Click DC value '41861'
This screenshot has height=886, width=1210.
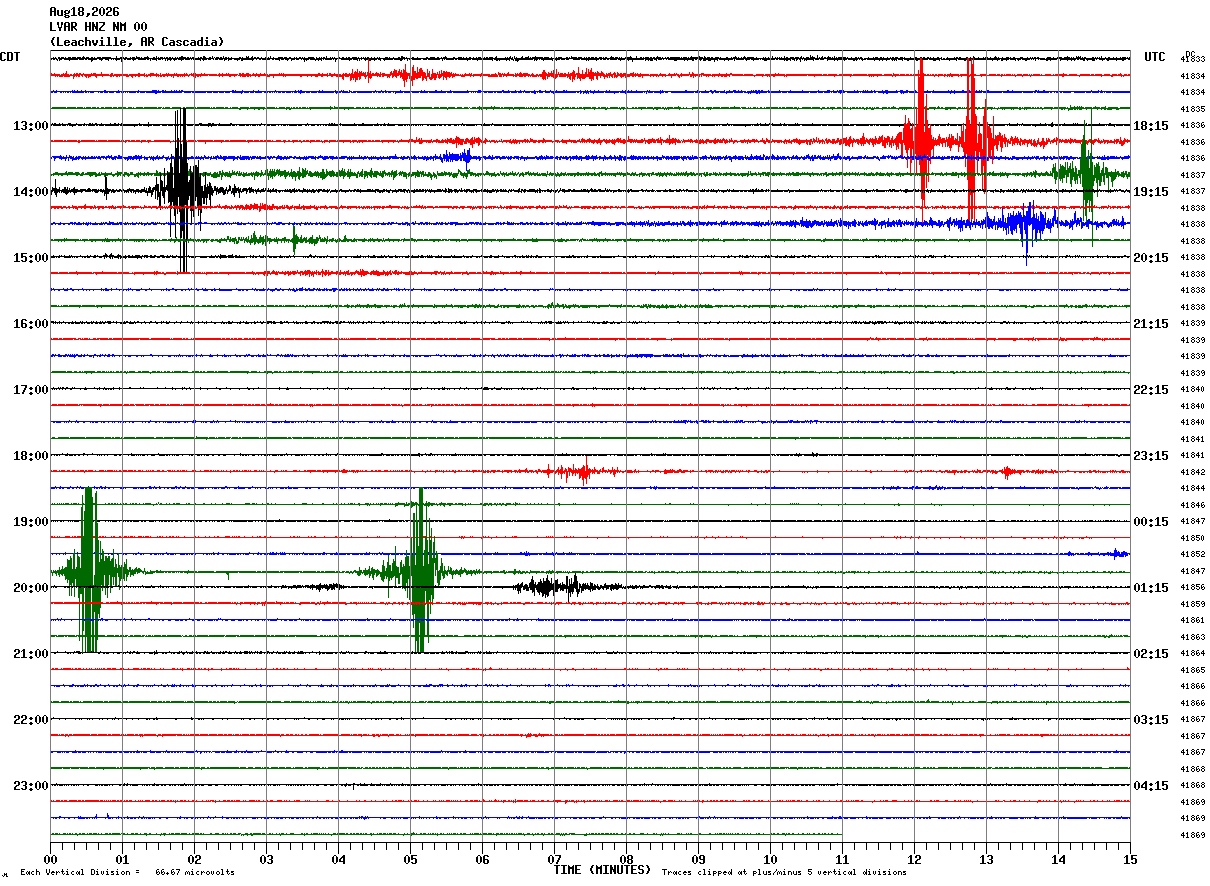(x=1192, y=620)
